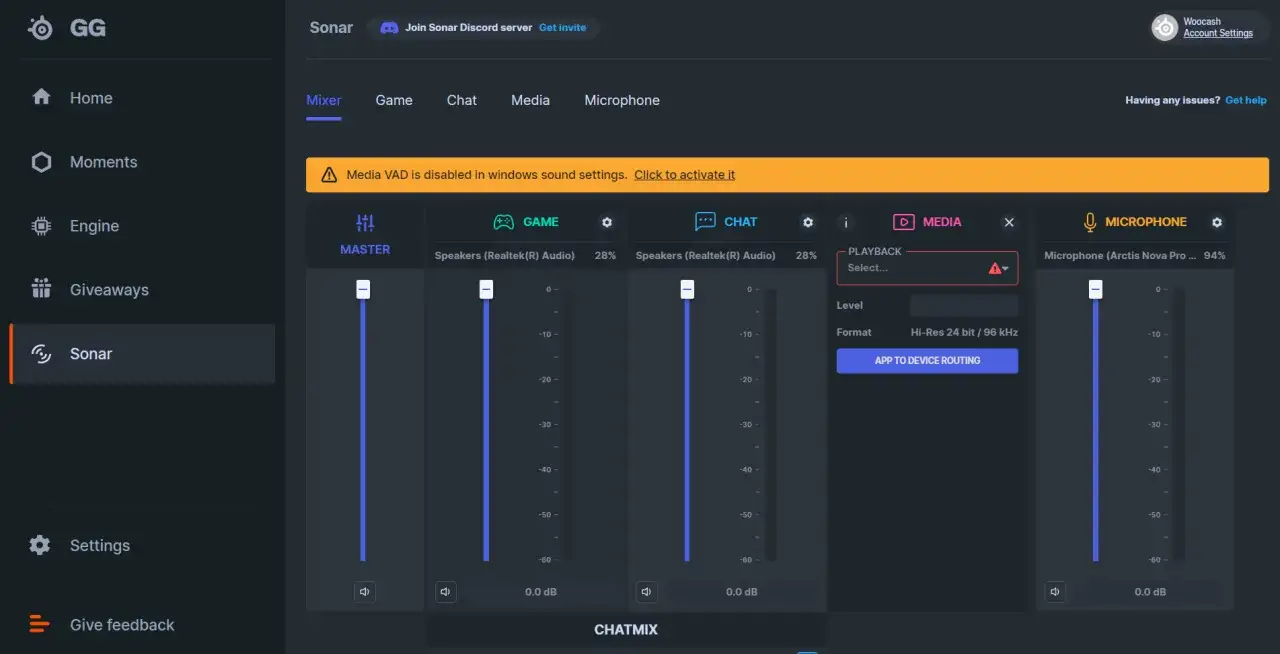This screenshot has width=1280, height=654.
Task: Mute the Master channel
Action: [x=365, y=592]
